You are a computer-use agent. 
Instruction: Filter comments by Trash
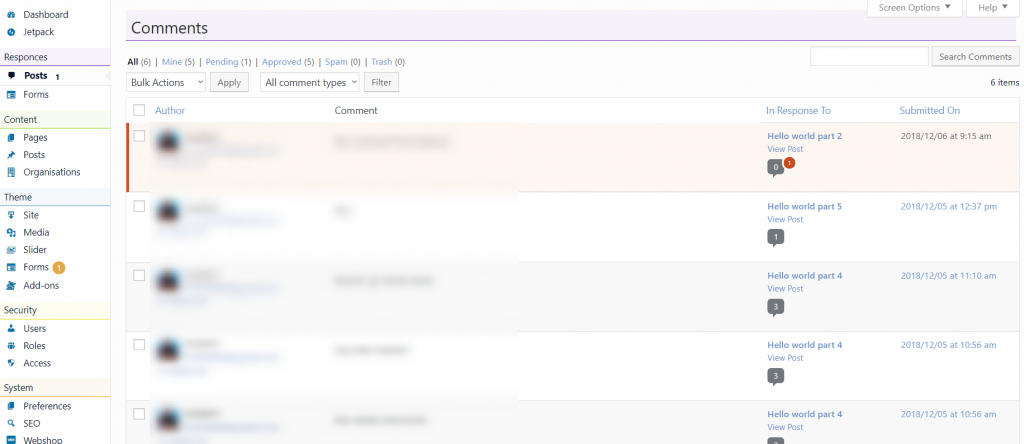point(382,62)
